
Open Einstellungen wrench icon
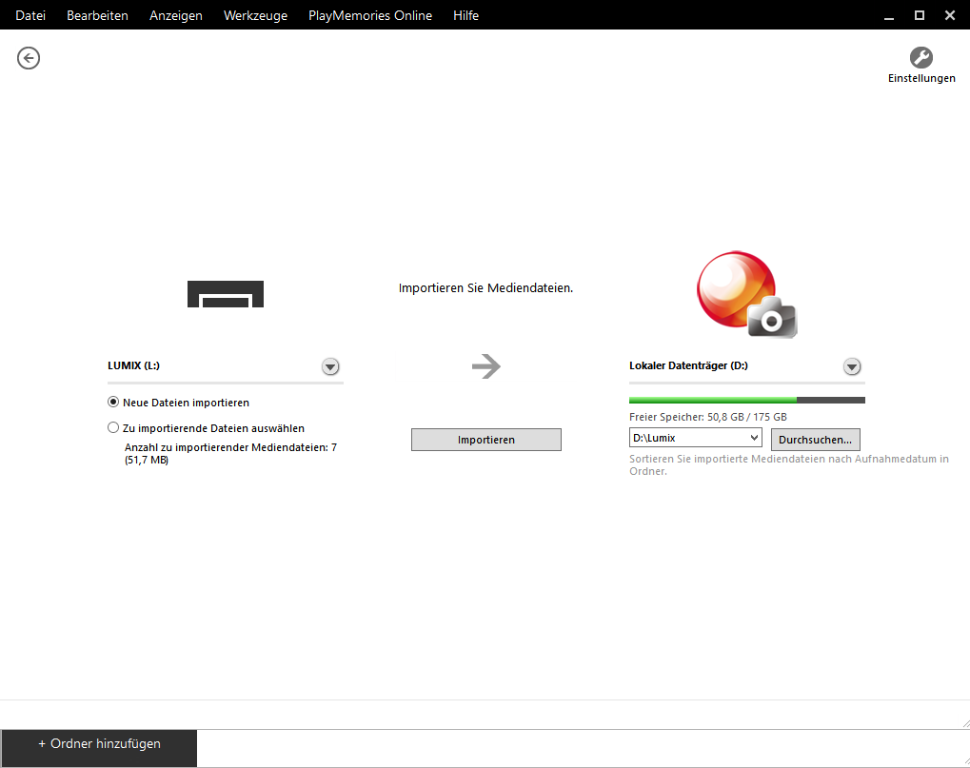921,58
